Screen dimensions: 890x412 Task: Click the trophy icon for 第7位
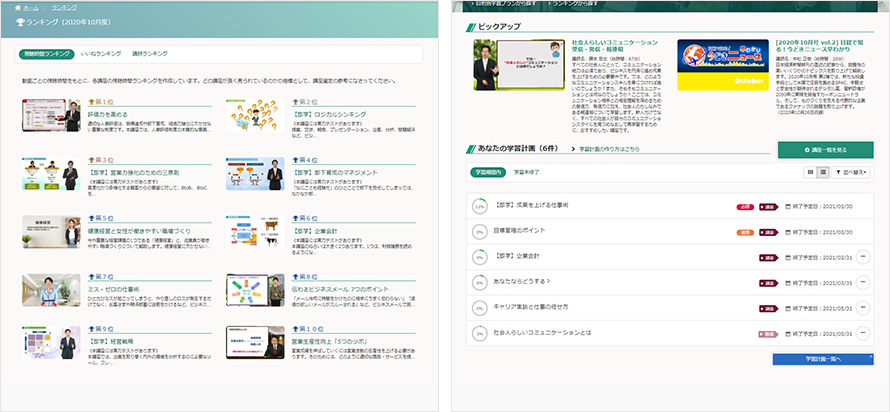coord(91,278)
